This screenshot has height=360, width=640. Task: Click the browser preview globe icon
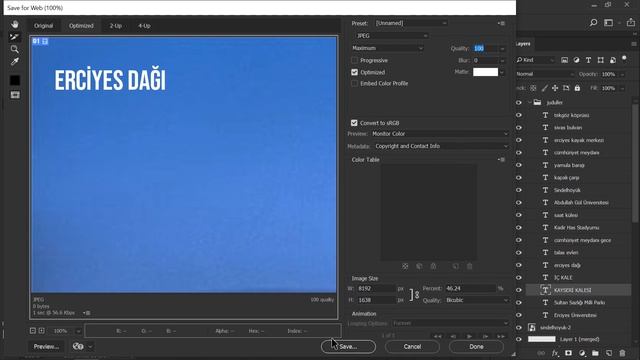[78, 346]
